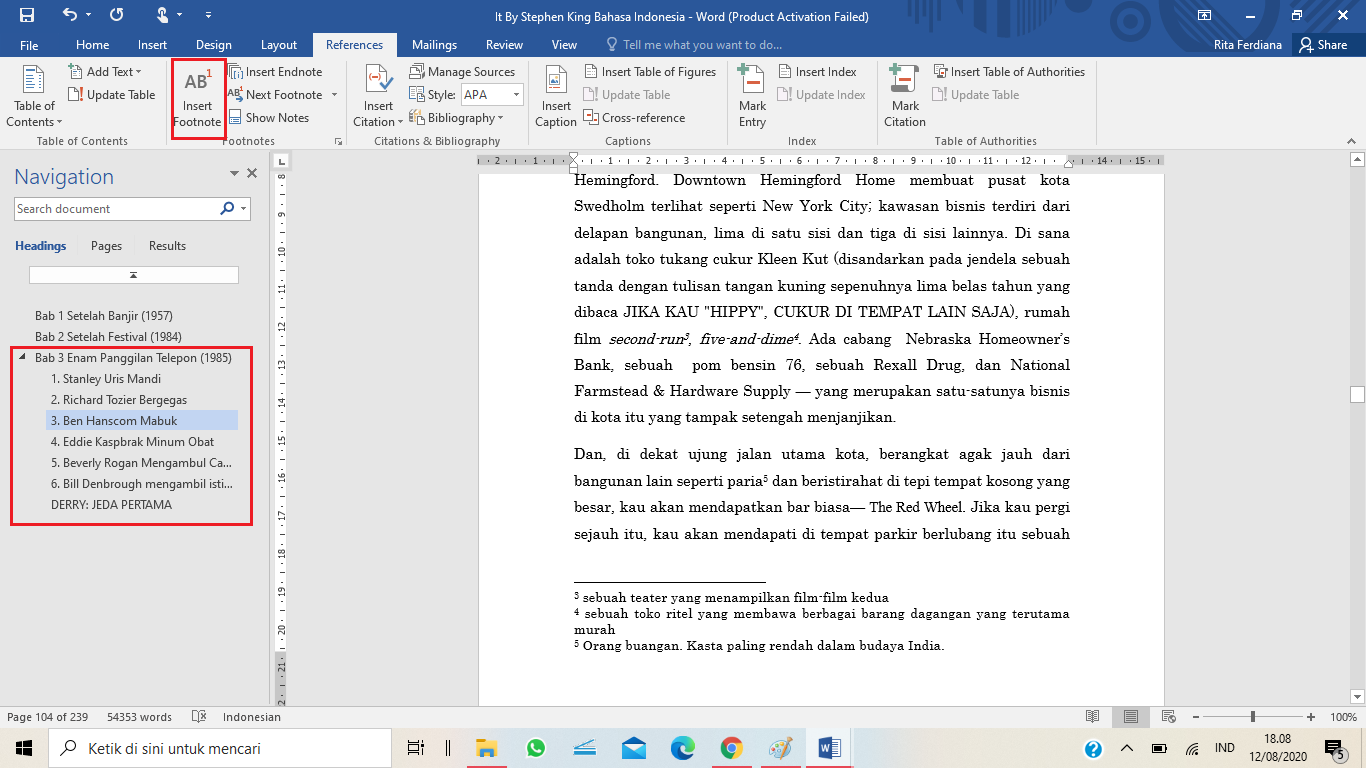The image size is (1366, 768).
Task: Open Google Chrome from the taskbar
Action: [x=731, y=748]
